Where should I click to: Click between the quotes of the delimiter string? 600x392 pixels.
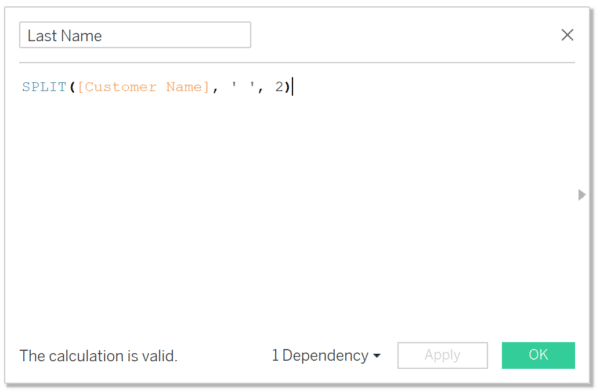(x=243, y=87)
